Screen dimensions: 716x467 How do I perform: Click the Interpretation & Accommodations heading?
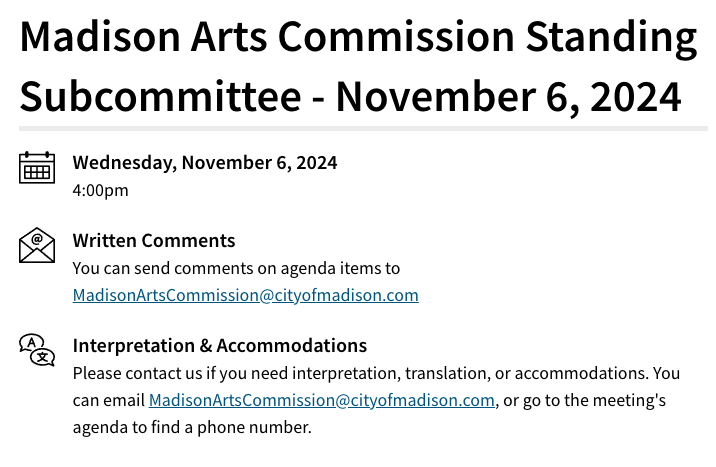pos(220,346)
